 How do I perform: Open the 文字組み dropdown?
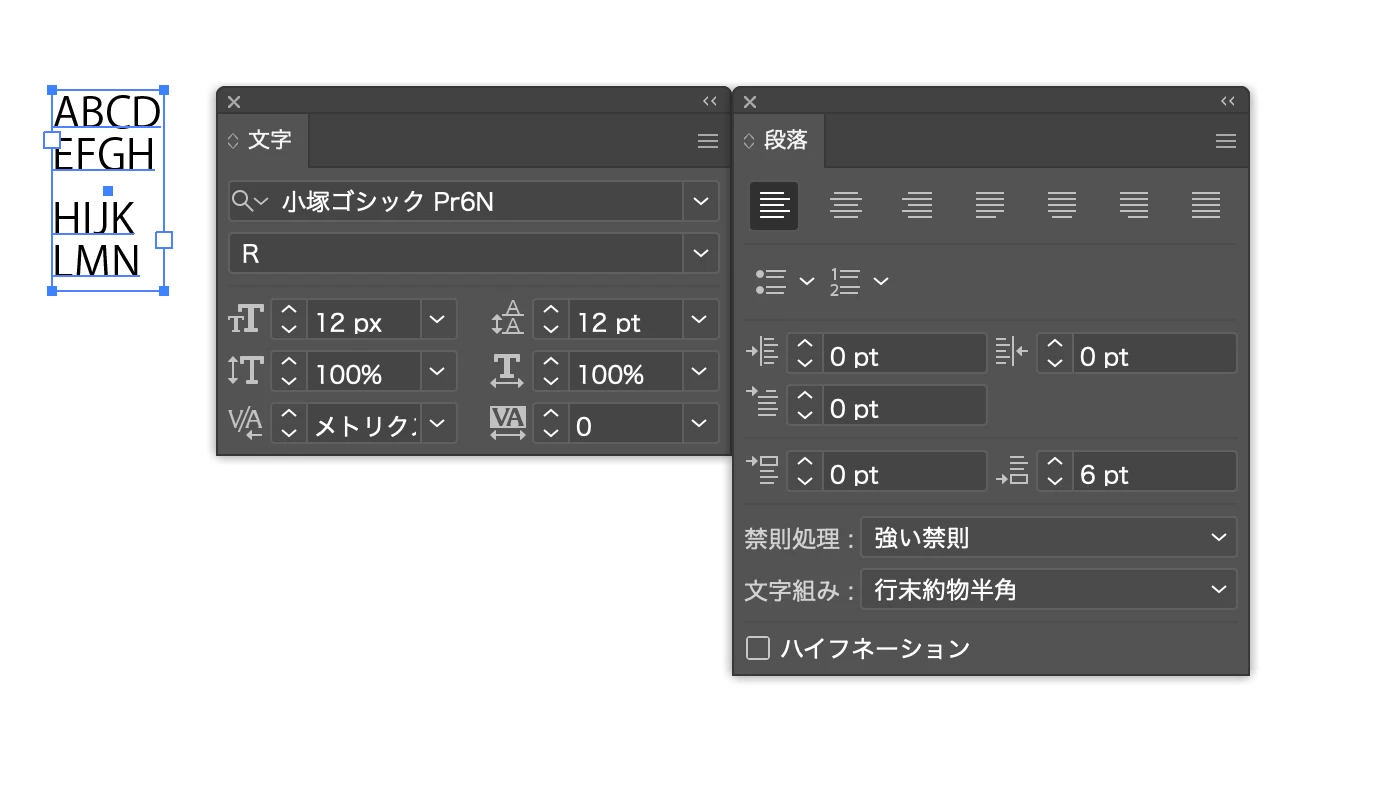pyautogui.click(x=1048, y=589)
